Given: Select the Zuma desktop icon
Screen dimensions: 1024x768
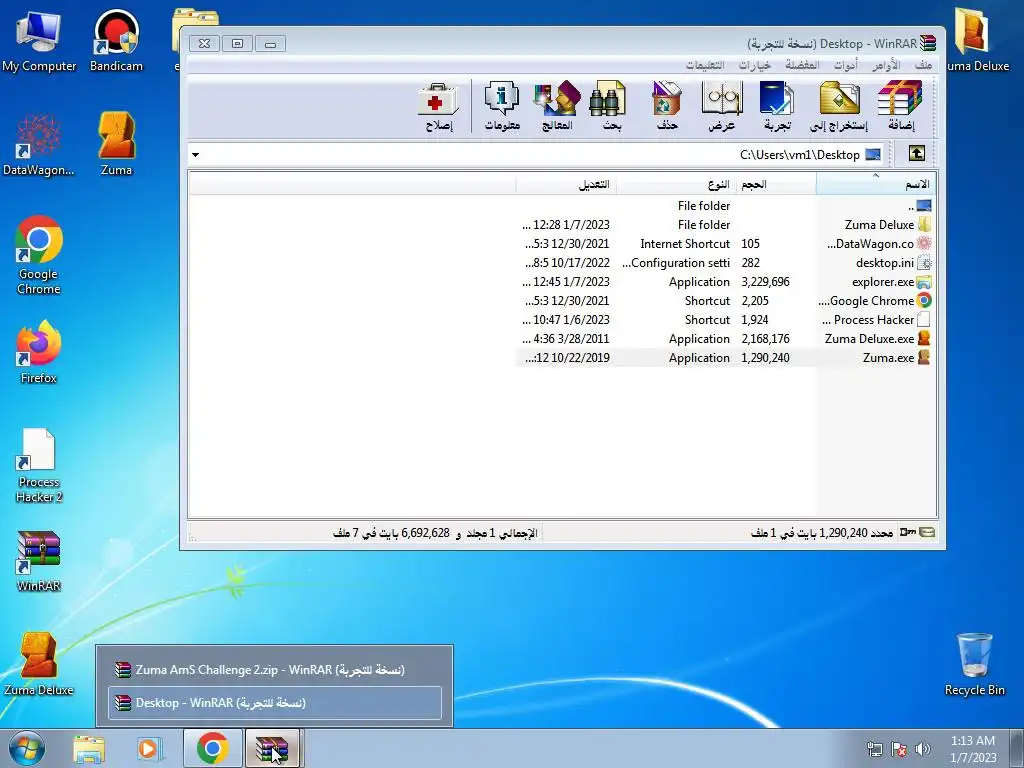Looking at the screenshot, I should tap(116, 145).
